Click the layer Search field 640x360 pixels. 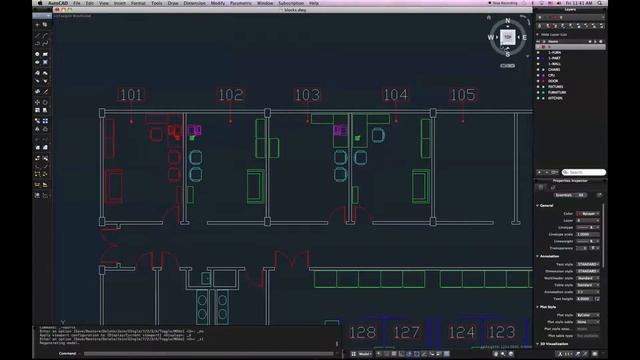click(584, 172)
